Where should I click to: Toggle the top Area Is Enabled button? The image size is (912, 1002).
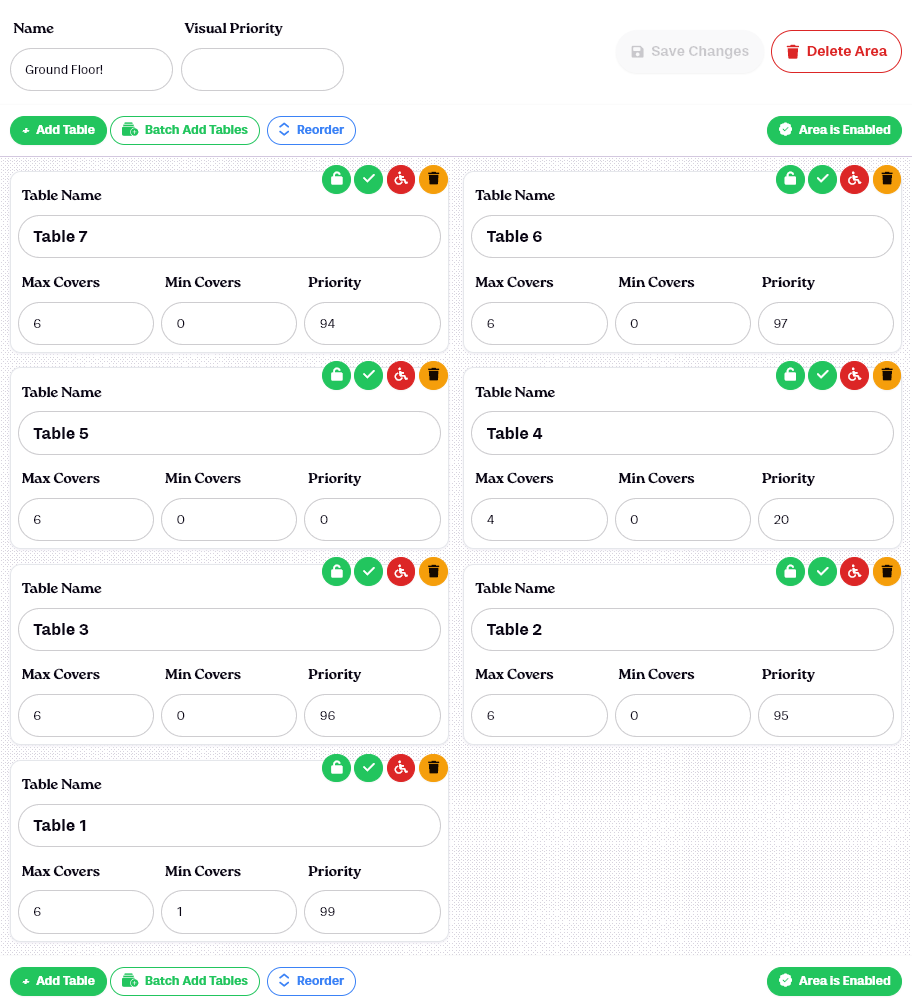coord(834,130)
